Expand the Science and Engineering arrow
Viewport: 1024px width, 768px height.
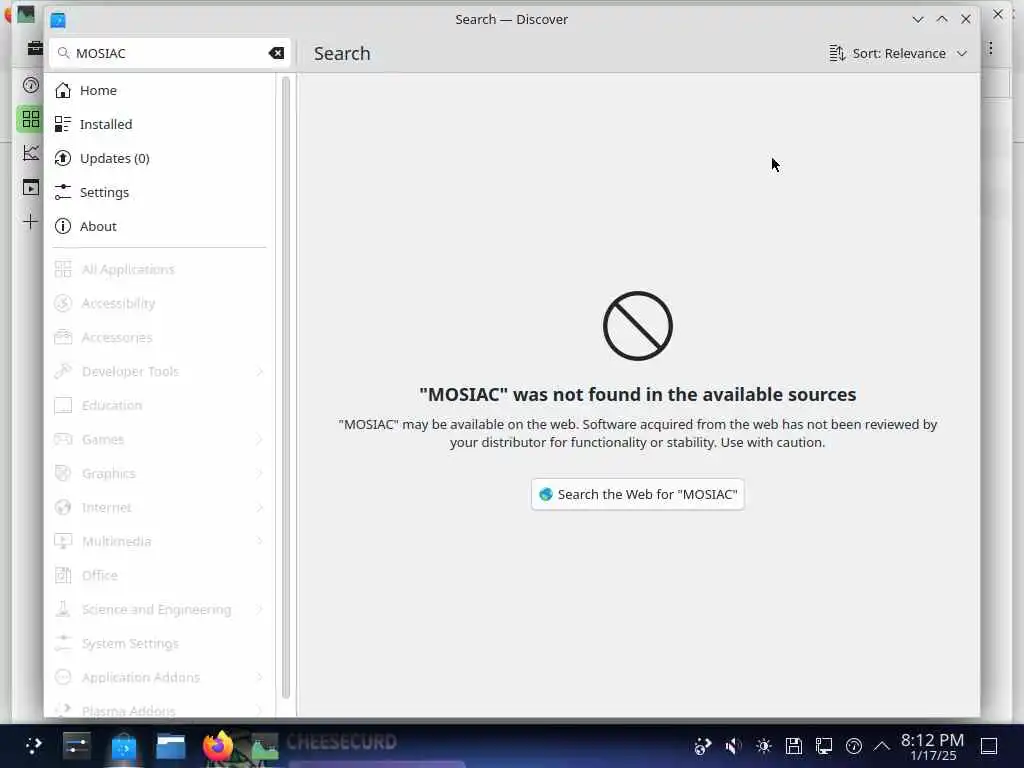tap(260, 609)
